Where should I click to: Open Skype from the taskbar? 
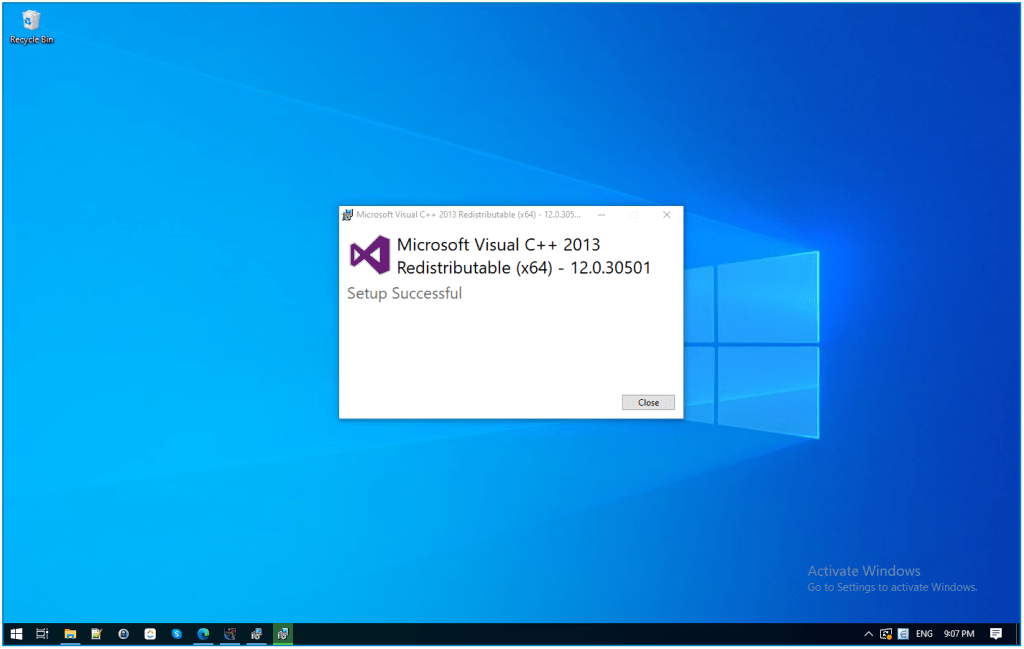177,633
